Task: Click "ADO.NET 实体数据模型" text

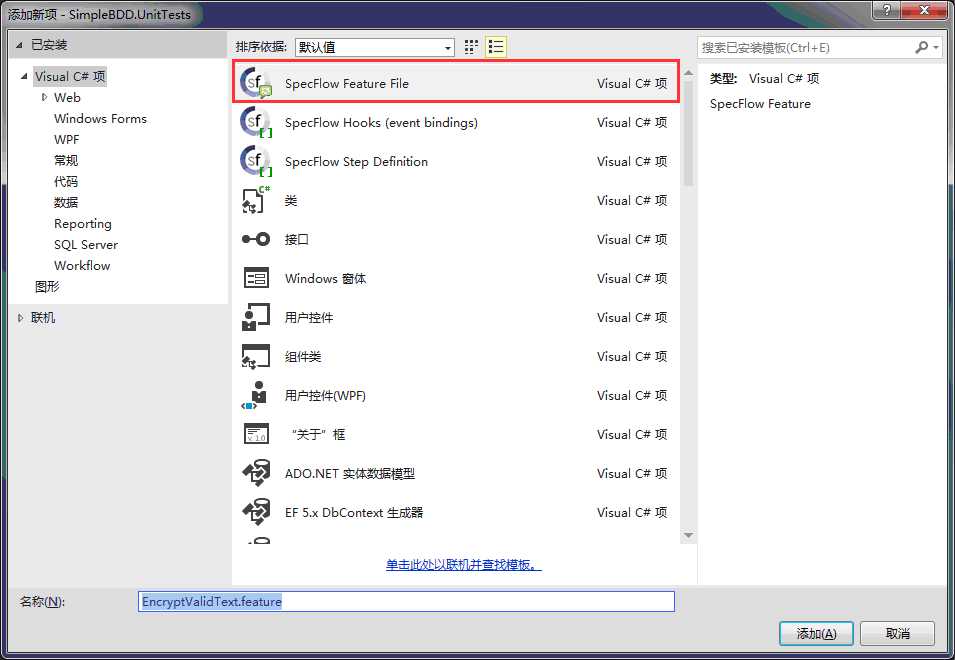Action: tap(350, 473)
